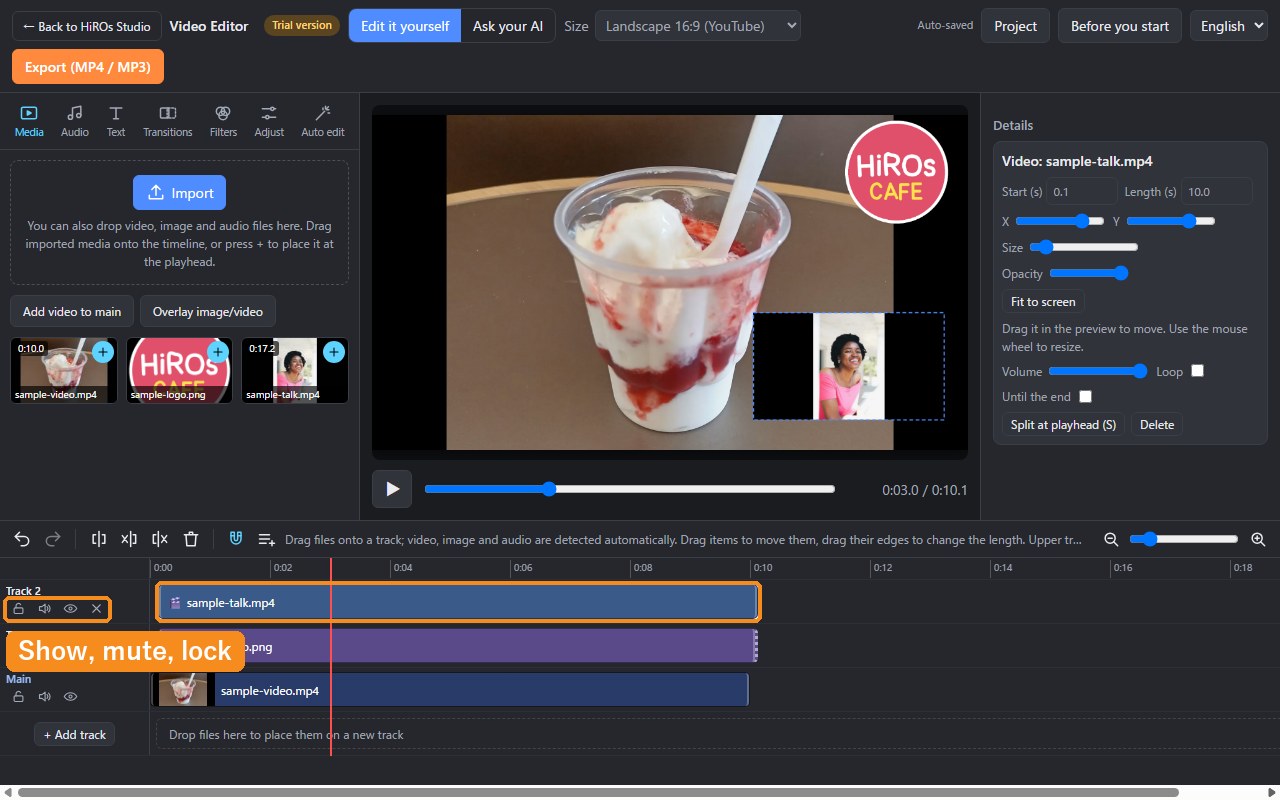
Task: Add sample-logo.png with its plus icon
Action: click(x=218, y=352)
